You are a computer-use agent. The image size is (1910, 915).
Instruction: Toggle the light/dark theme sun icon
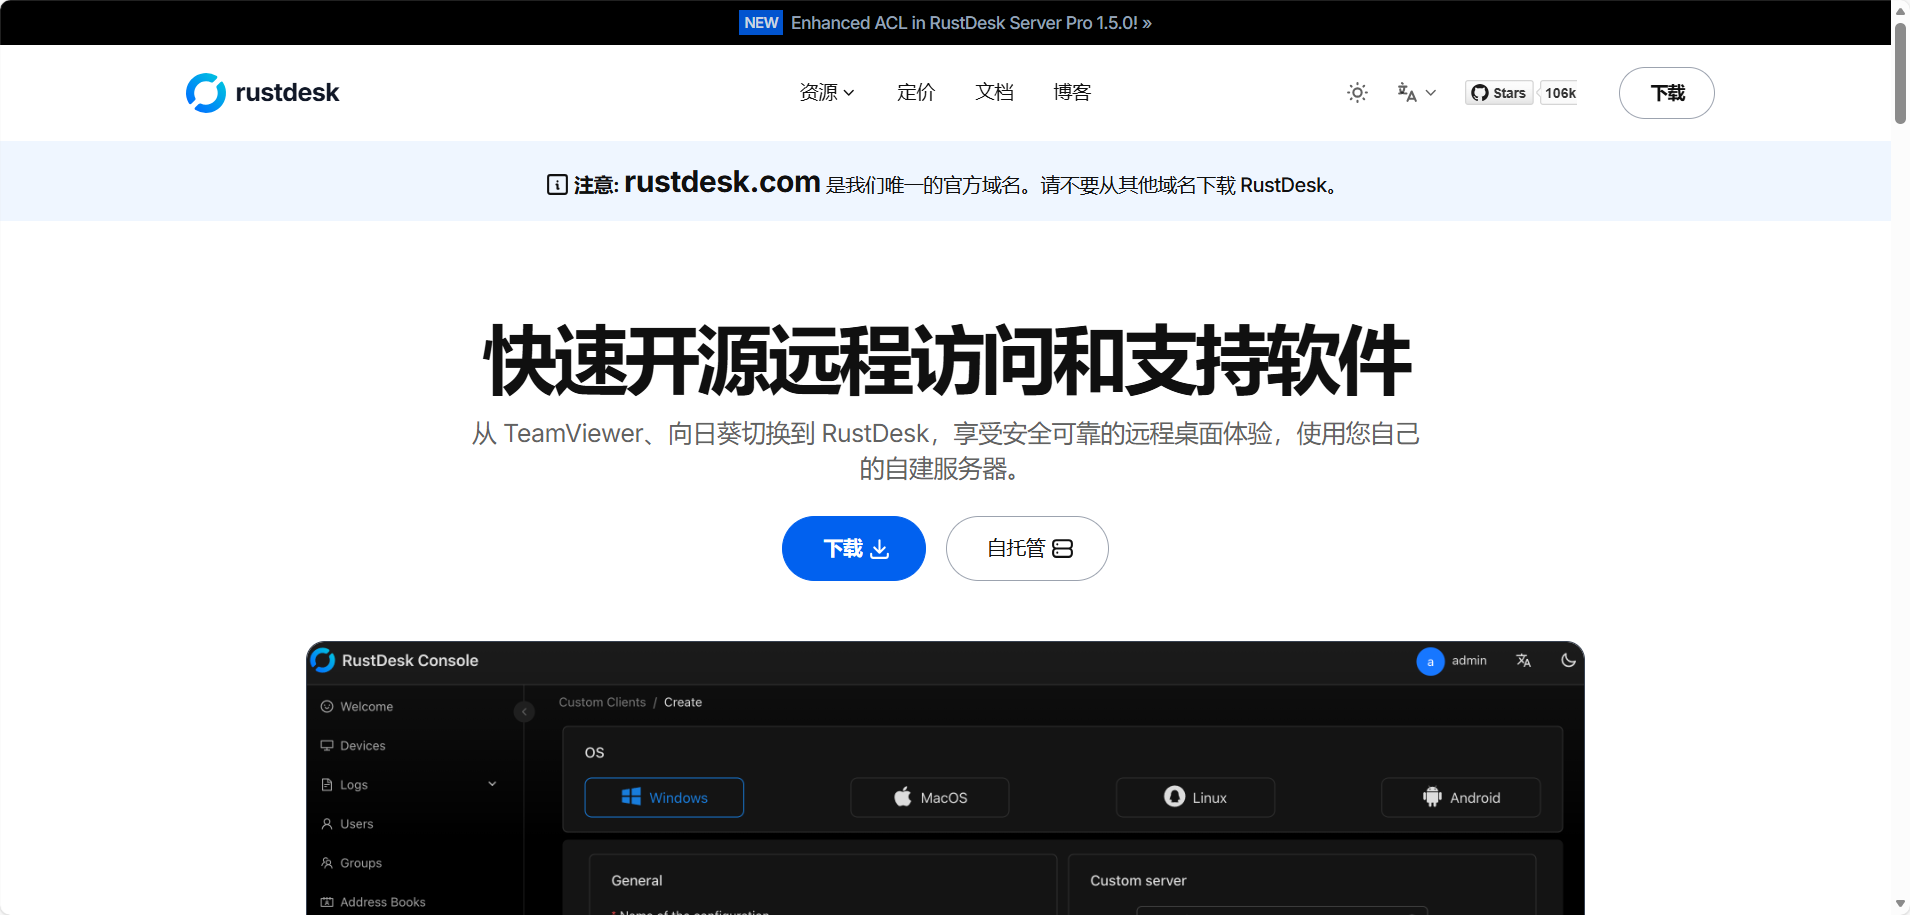(1357, 93)
